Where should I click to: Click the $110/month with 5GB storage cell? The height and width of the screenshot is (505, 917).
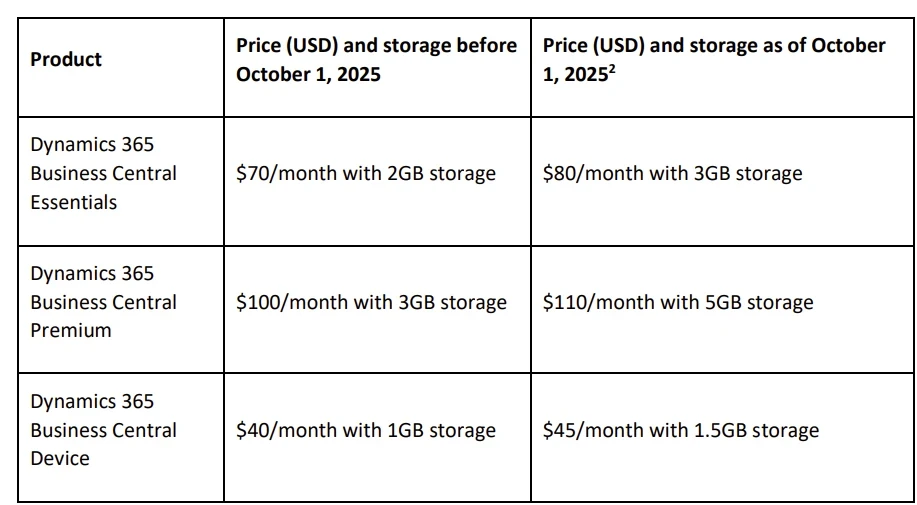[x=678, y=302]
